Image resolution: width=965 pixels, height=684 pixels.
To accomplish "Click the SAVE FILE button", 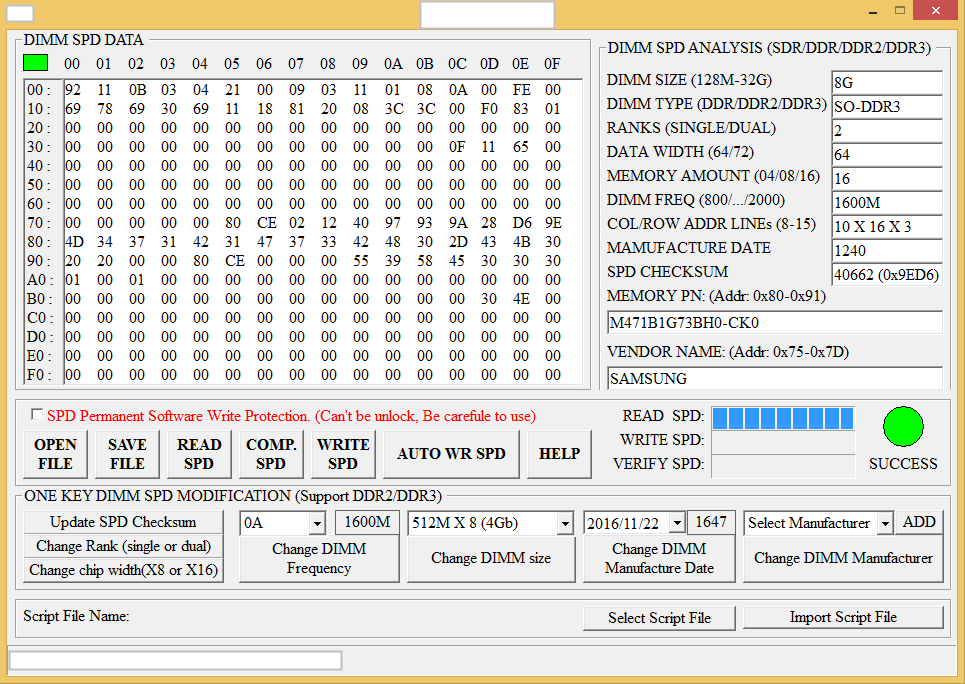I will (x=127, y=454).
